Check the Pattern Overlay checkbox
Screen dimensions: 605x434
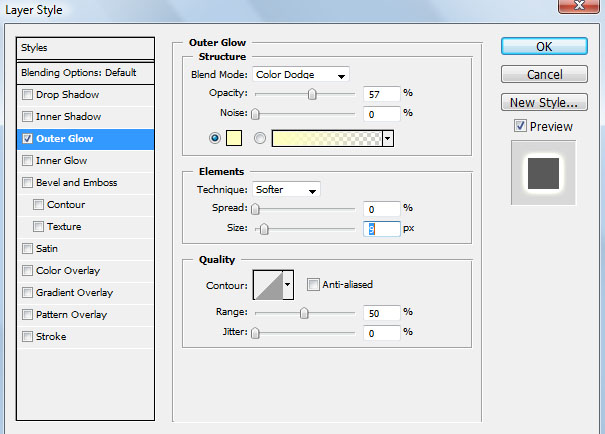click(27, 314)
